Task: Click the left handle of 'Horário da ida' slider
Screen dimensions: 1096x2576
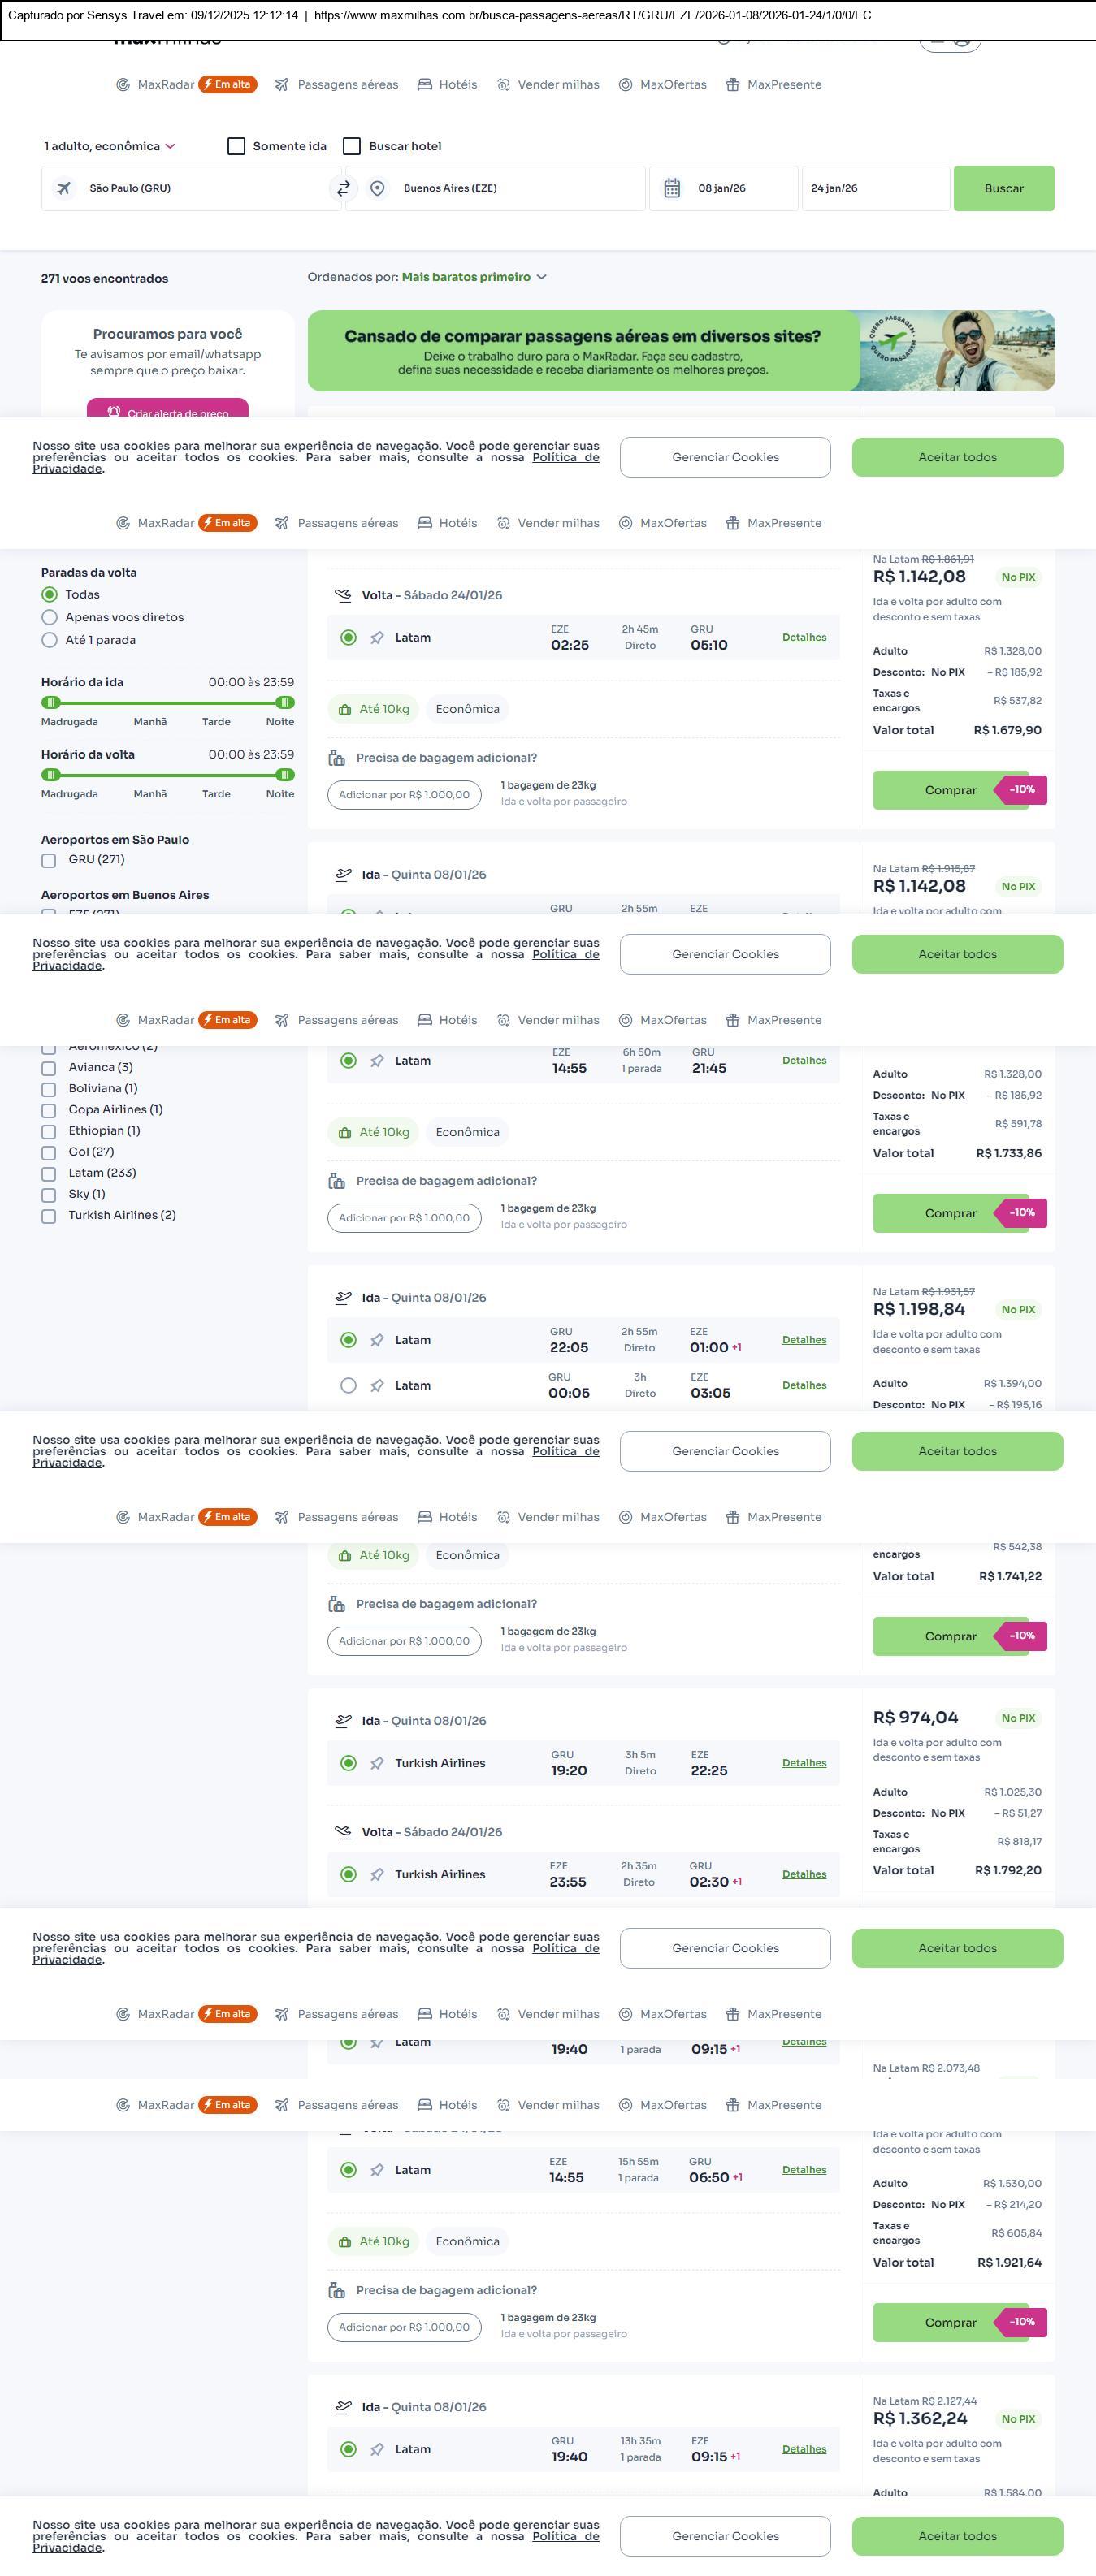Action: (x=51, y=703)
